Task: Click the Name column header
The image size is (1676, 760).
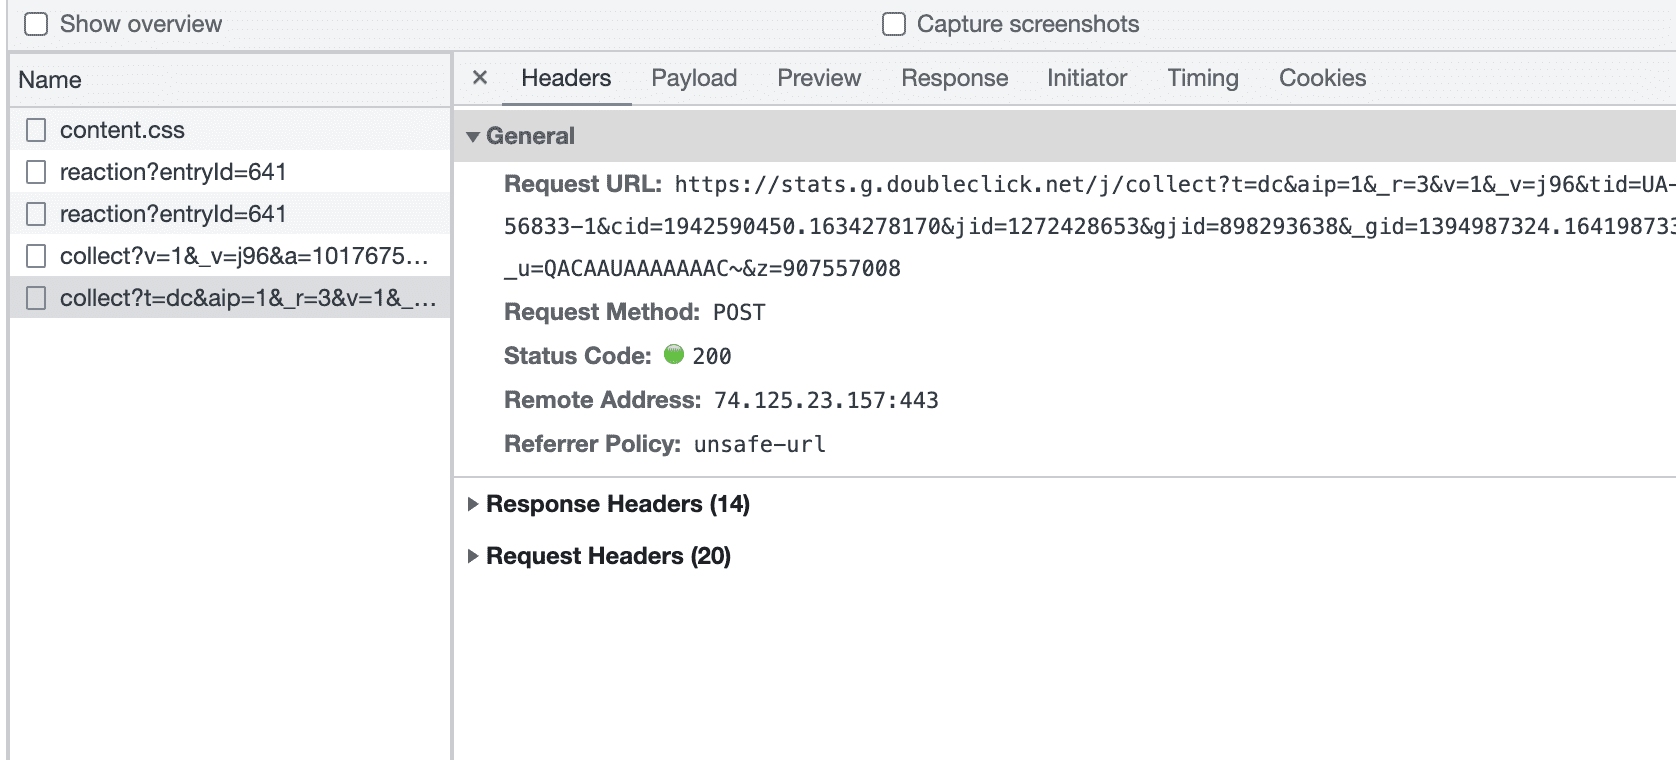Action: [x=50, y=80]
